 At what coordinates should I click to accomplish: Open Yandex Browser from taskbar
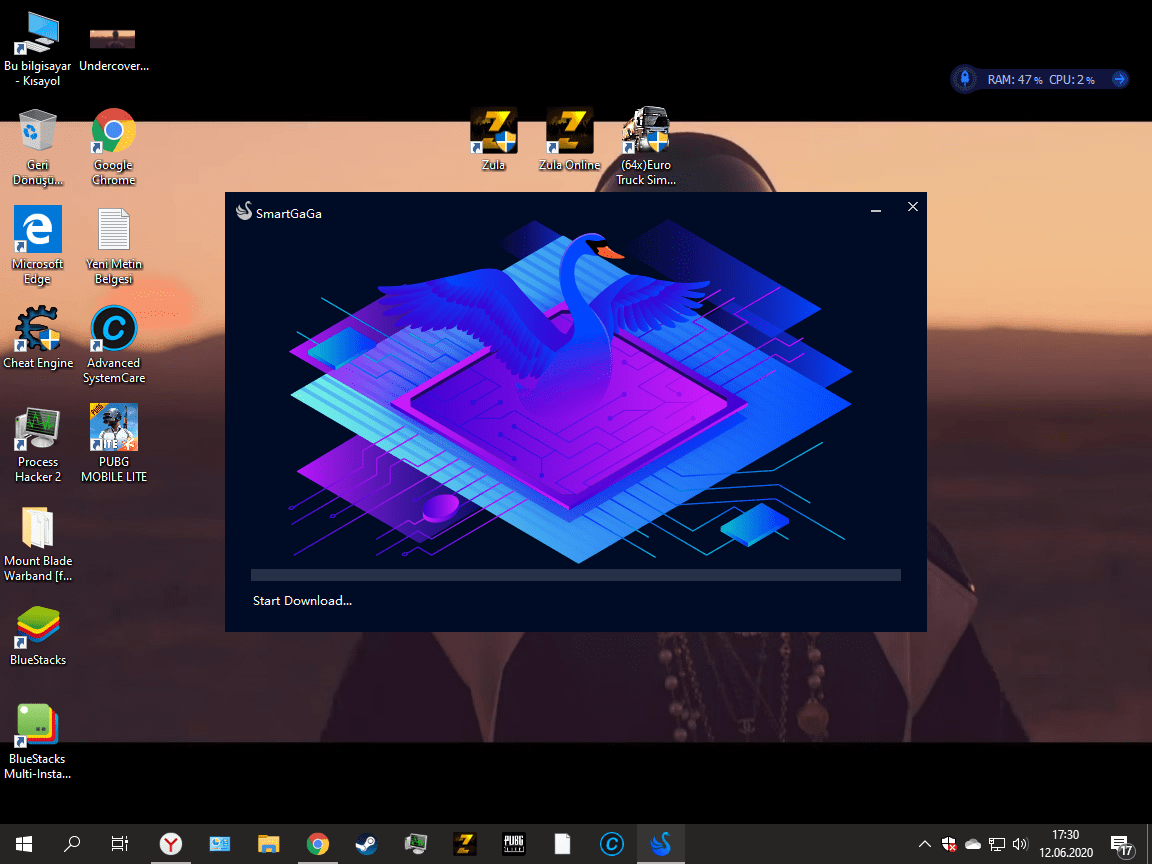click(x=170, y=844)
